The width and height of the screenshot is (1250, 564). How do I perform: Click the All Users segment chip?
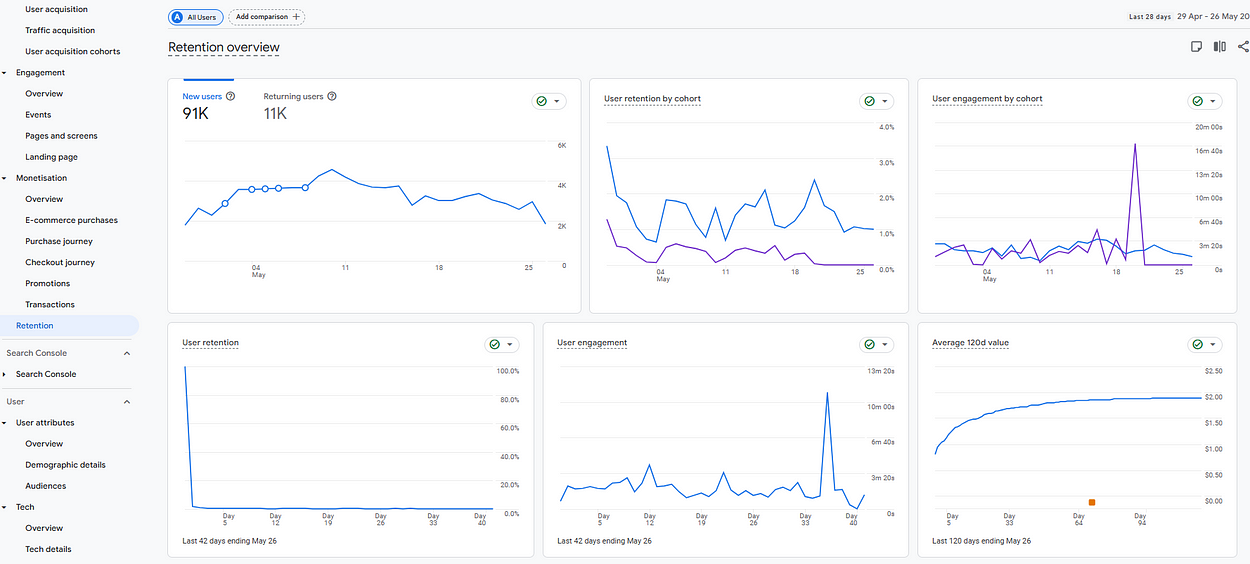(194, 17)
